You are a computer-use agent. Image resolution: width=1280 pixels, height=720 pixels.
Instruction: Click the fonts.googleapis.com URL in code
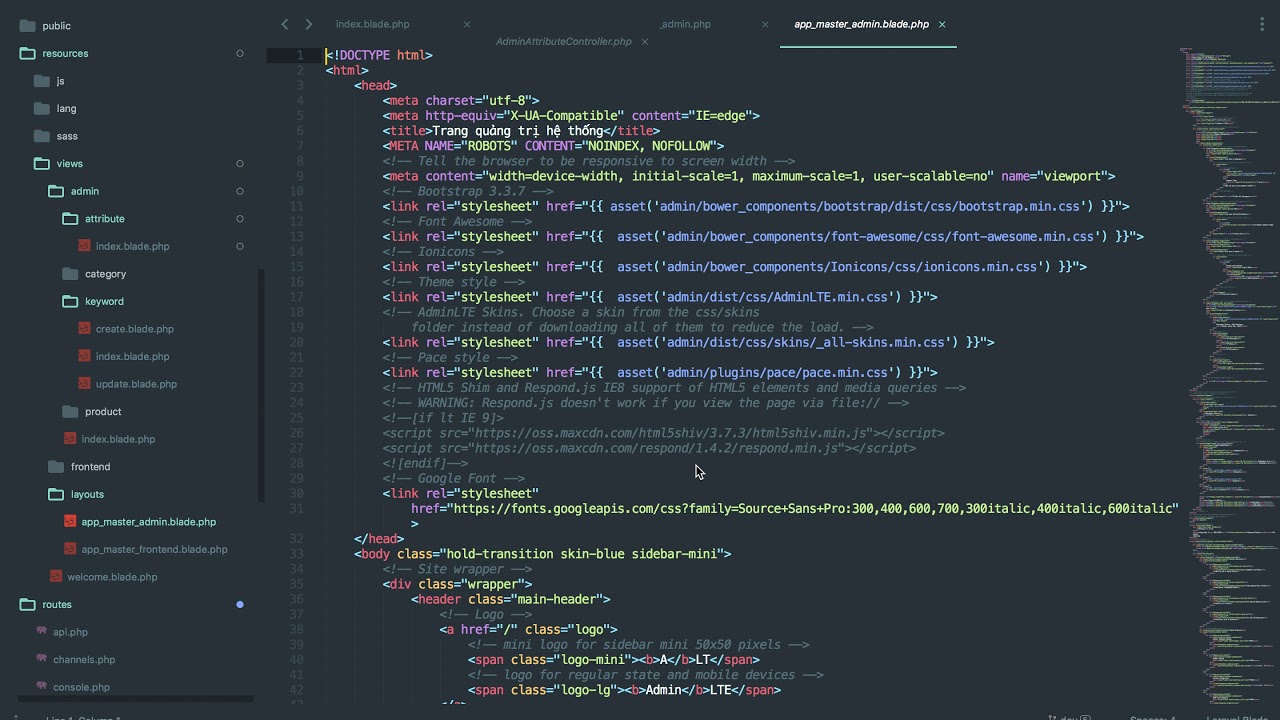[x=794, y=509]
